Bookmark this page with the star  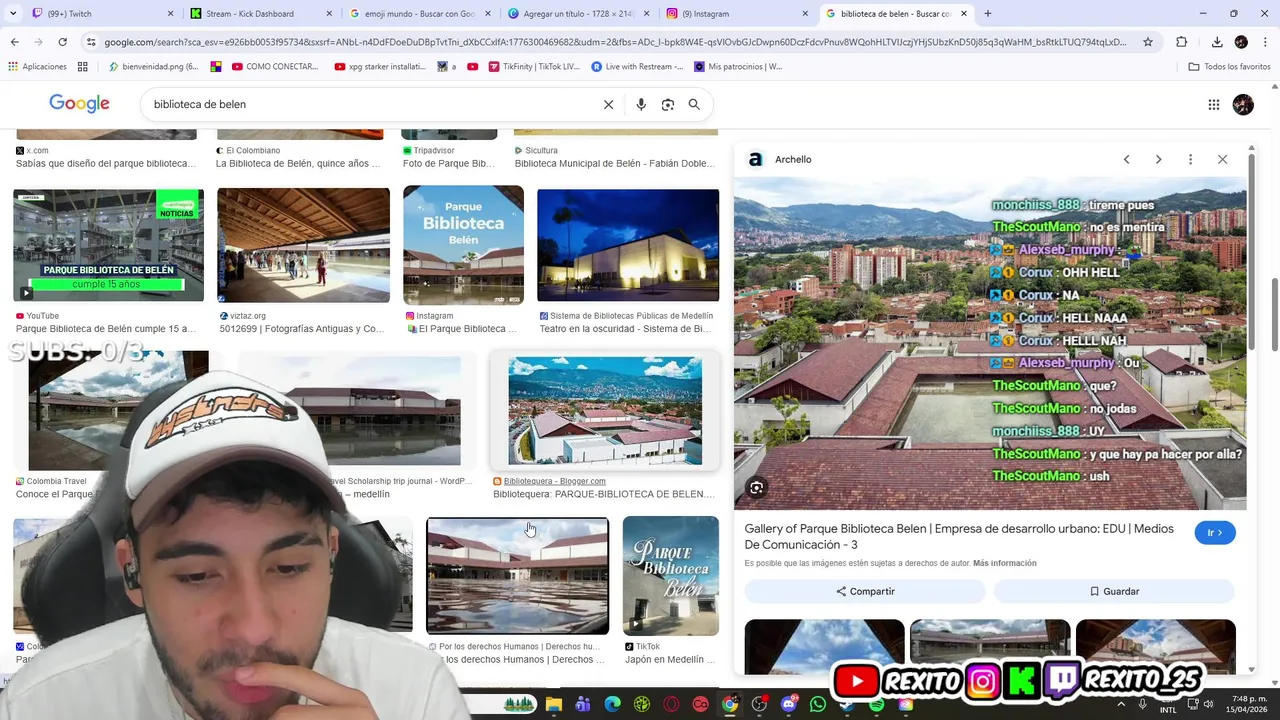tap(1148, 42)
